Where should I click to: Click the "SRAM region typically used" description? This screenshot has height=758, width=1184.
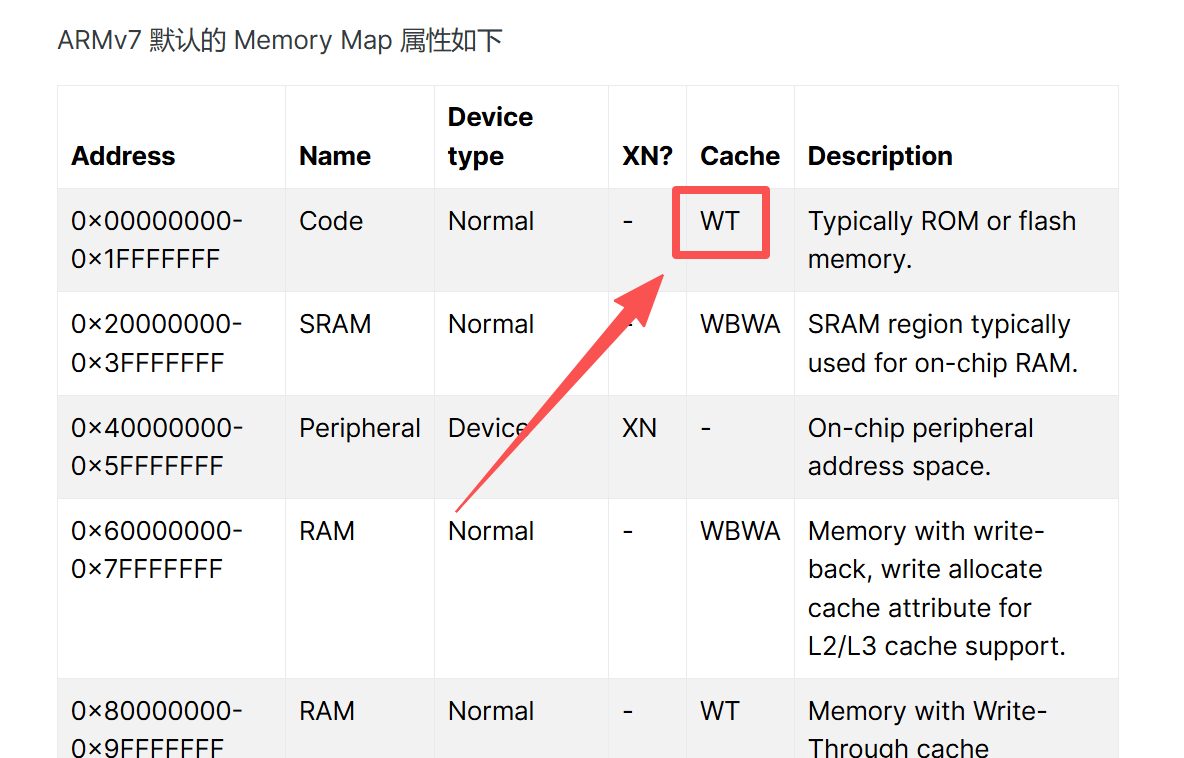[x=942, y=343]
